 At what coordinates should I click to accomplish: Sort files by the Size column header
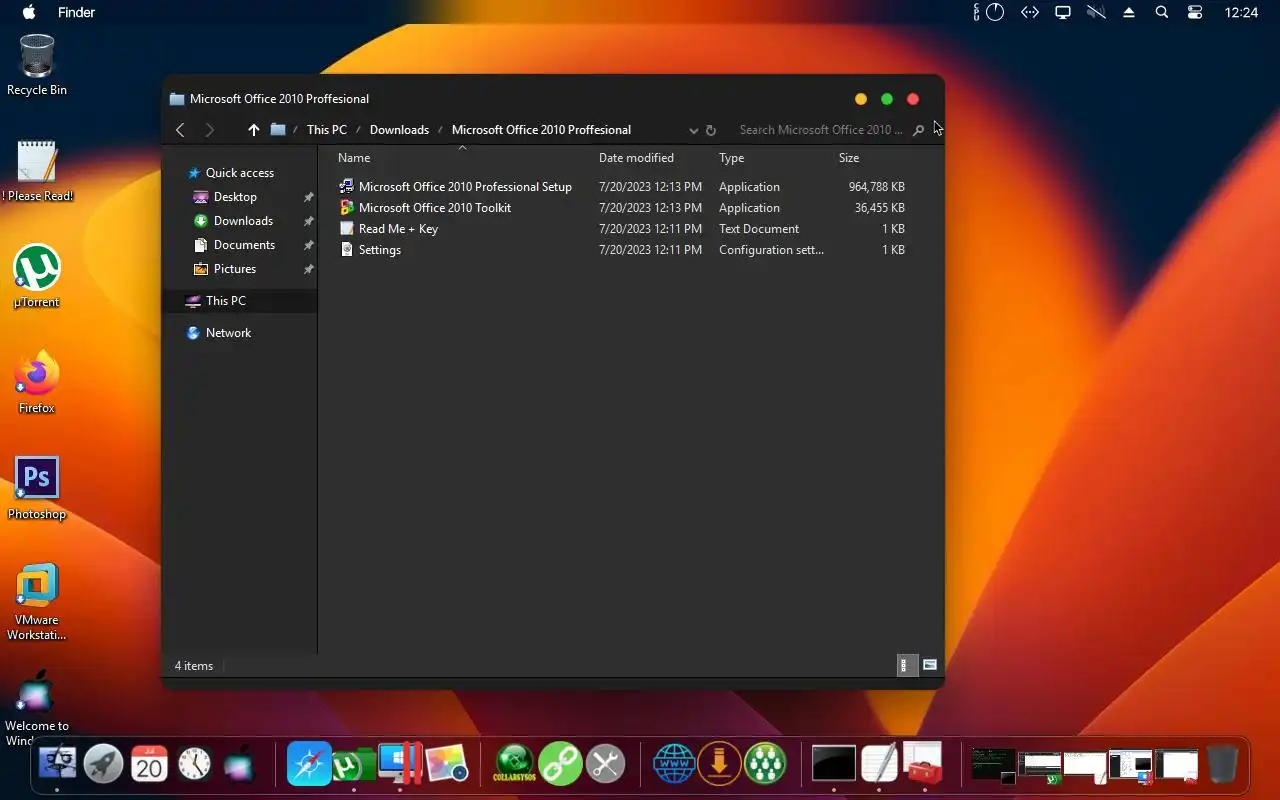(x=848, y=158)
